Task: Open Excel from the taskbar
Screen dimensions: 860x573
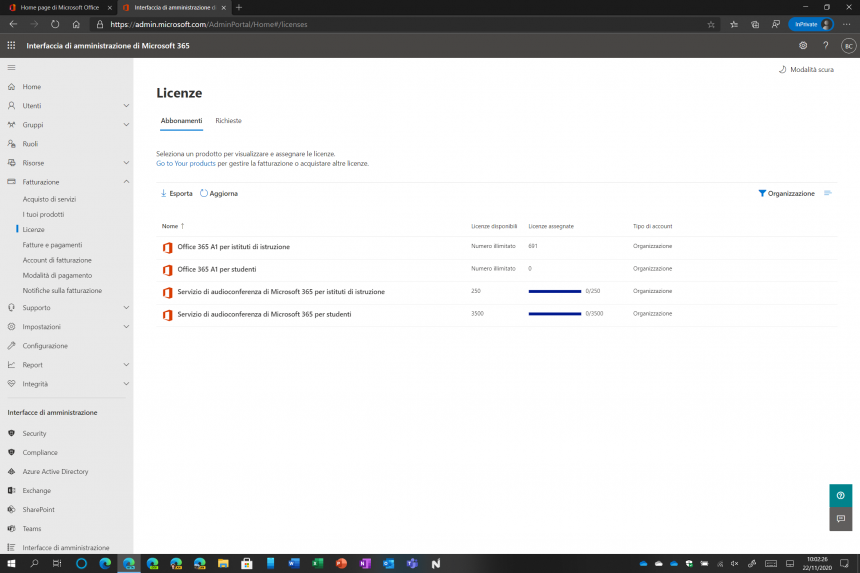Action: pos(317,563)
